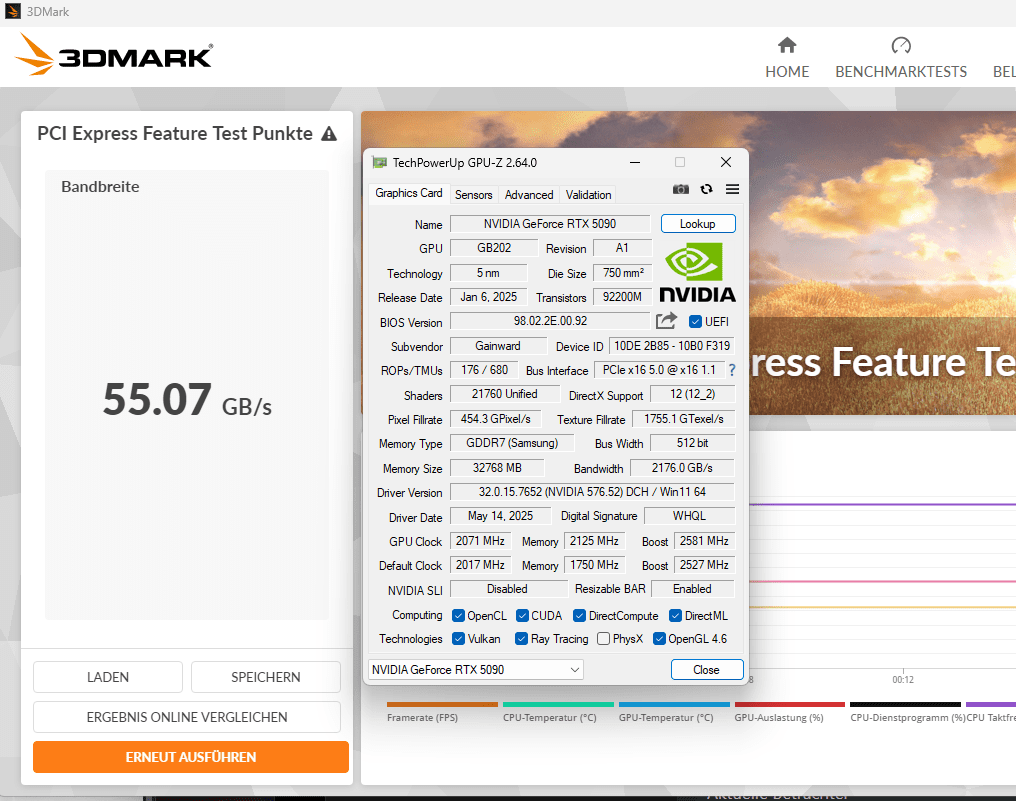Open the GPU-Z hamburger menu

pos(732,189)
